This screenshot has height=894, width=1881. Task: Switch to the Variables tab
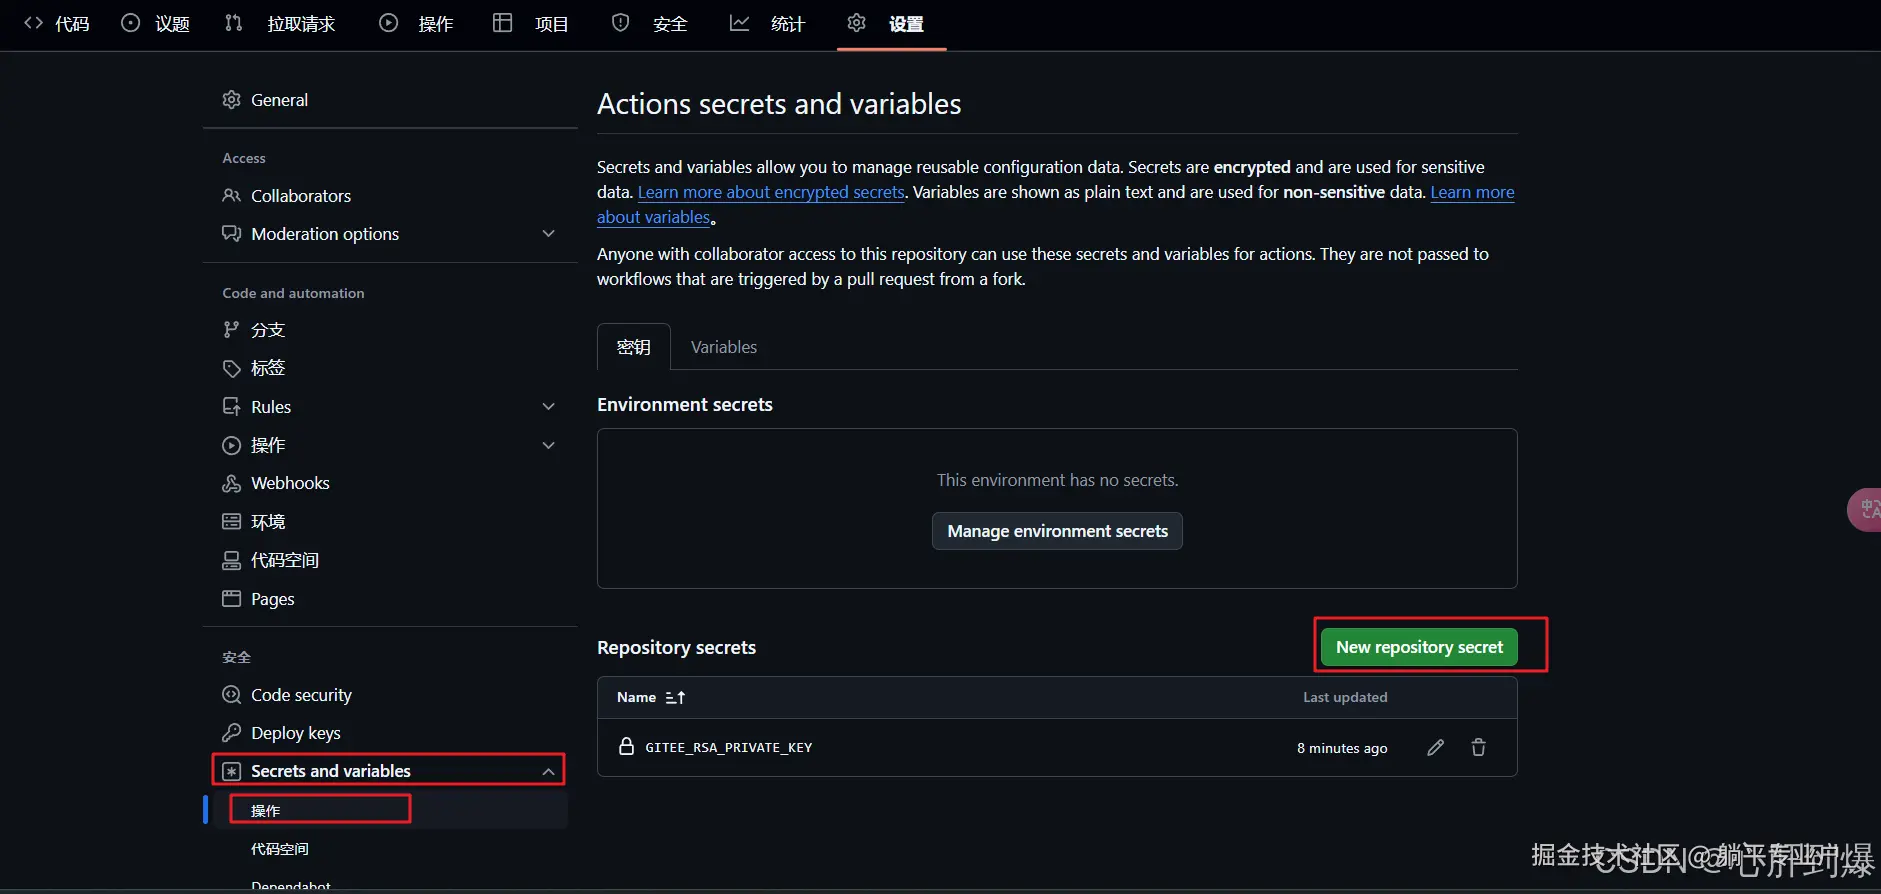(x=724, y=347)
